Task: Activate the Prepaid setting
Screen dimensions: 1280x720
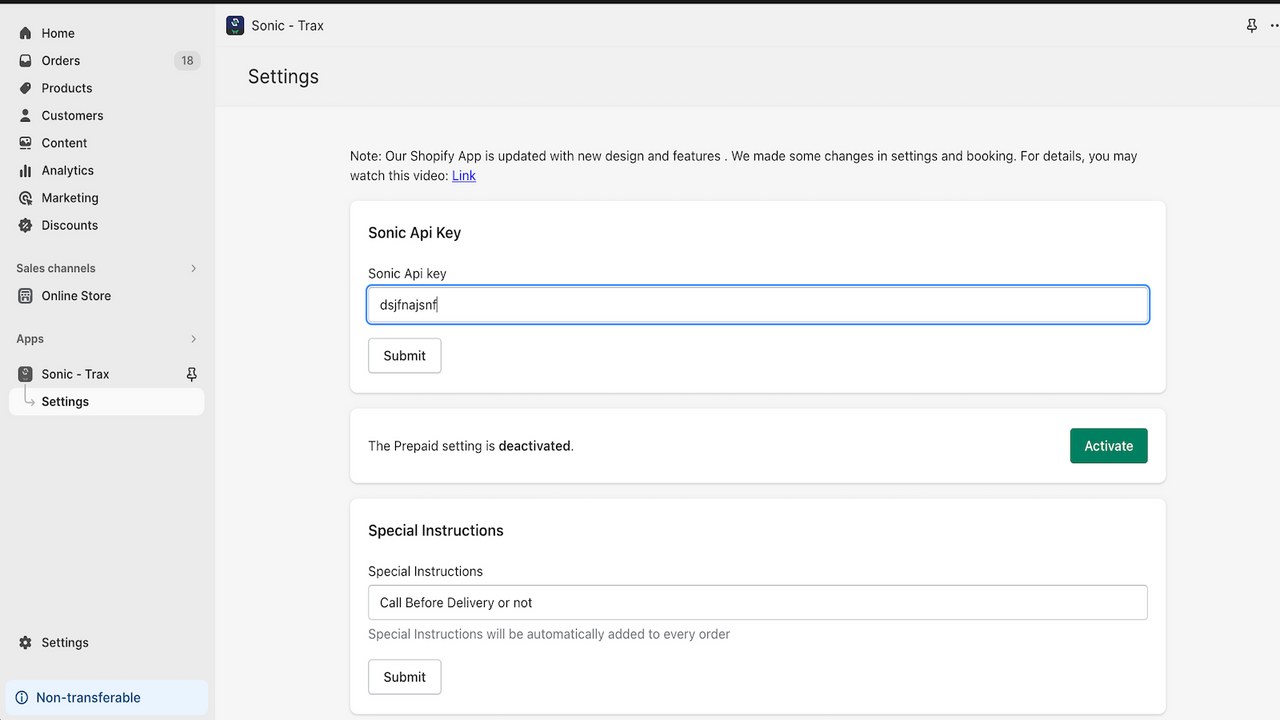Action: [x=1108, y=445]
